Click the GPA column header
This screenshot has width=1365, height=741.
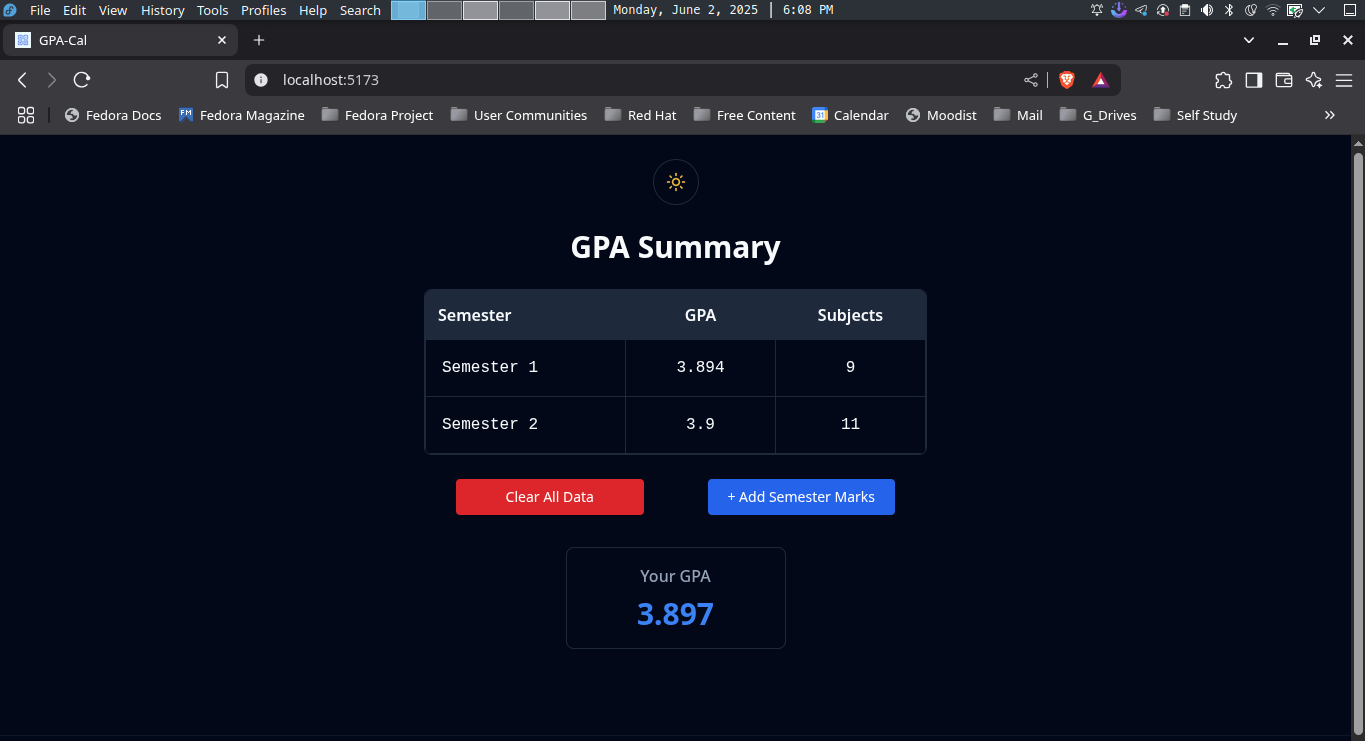(700, 315)
